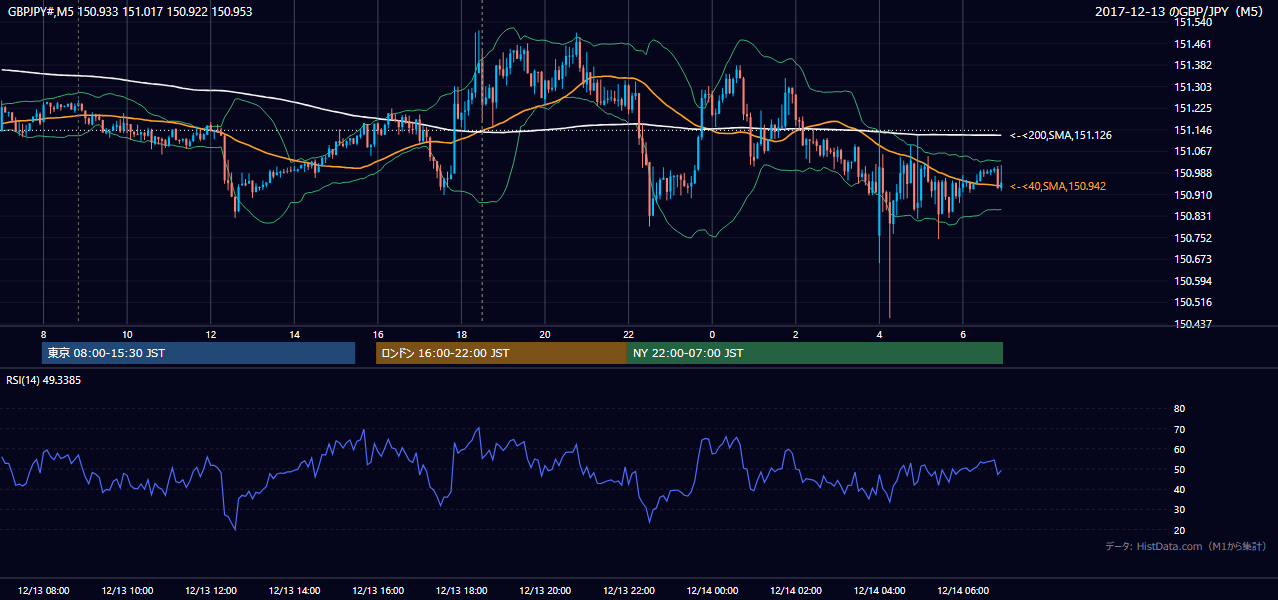This screenshot has height=600, width=1278.
Task: Click RSI scale level 50
Action: pyautogui.click(x=1179, y=469)
